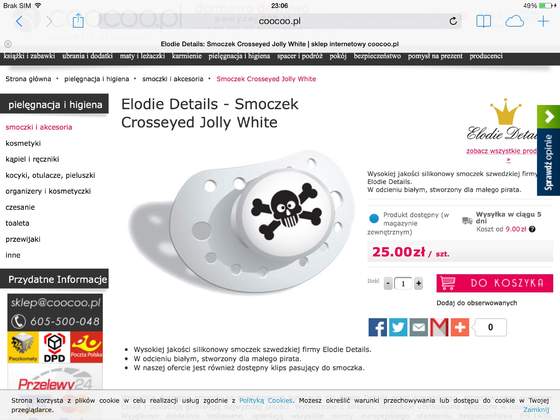Increase quantity with the plus stepper
The image size is (560, 420).
(418, 284)
